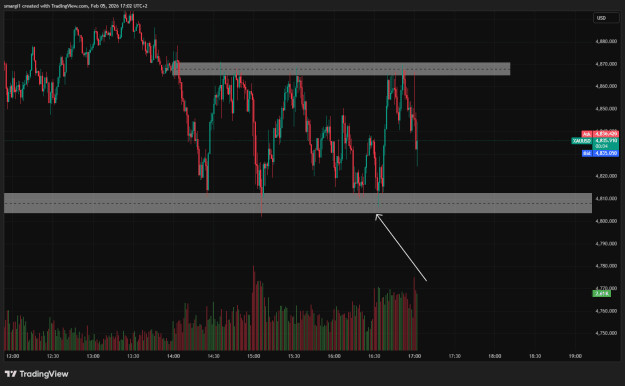Click the 4,880.000 price axis label

click(x=606, y=41)
